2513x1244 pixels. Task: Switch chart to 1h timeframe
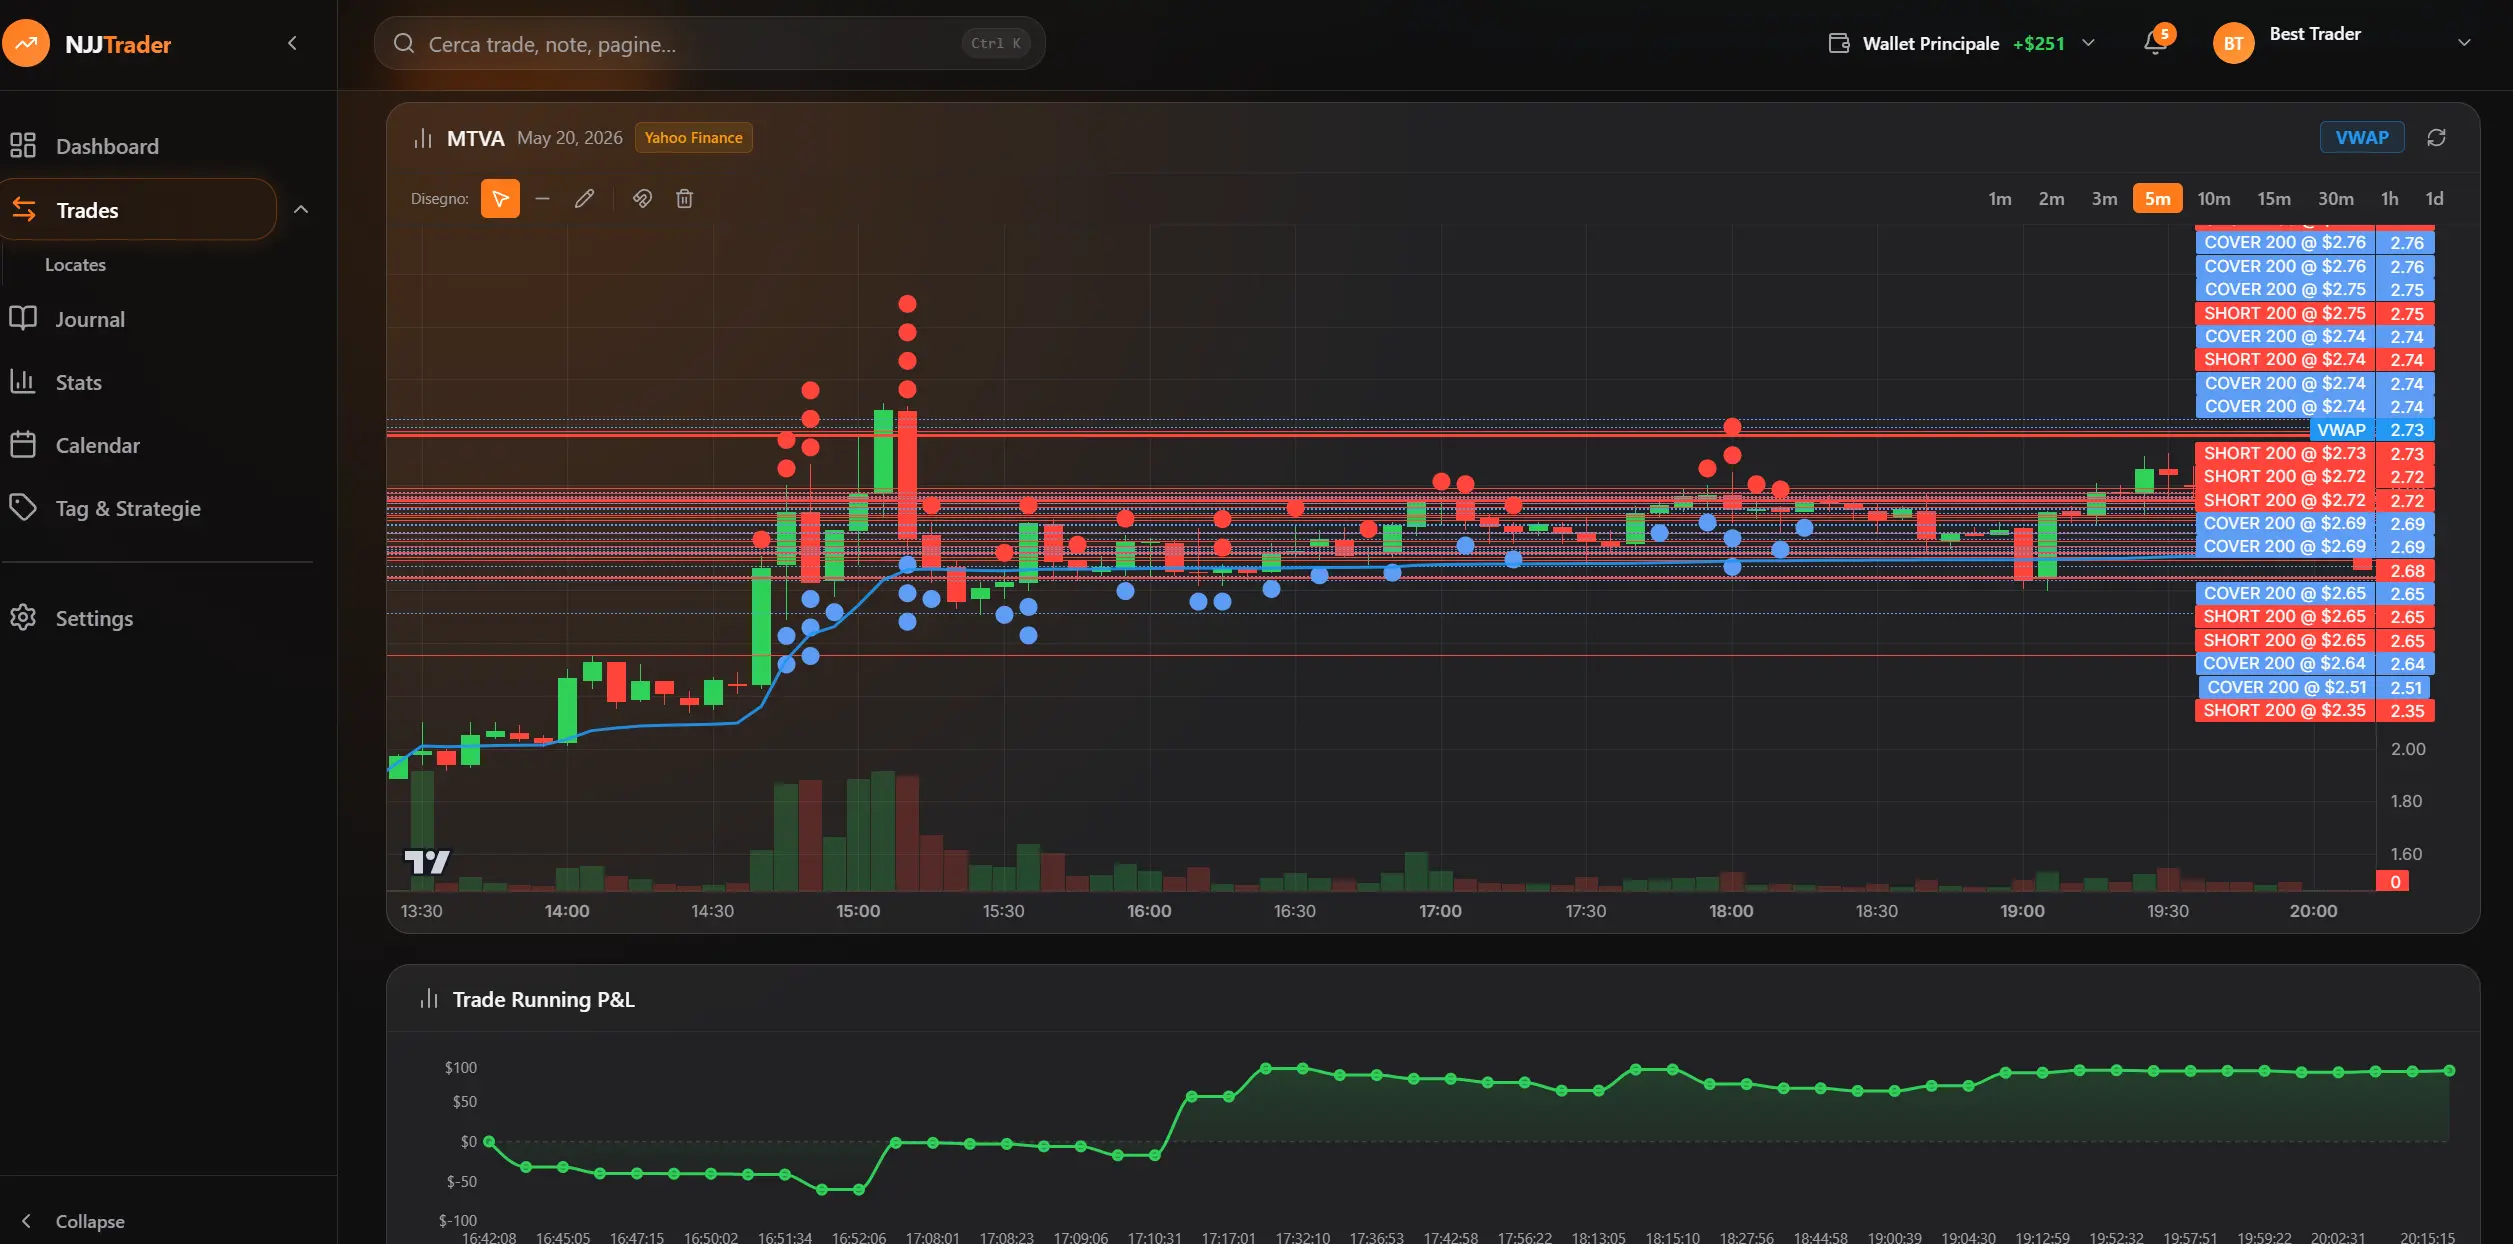(2389, 199)
